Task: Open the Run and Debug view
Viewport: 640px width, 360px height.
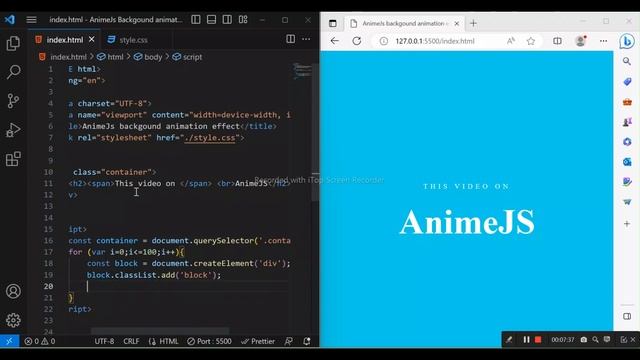Action: coord(13,130)
